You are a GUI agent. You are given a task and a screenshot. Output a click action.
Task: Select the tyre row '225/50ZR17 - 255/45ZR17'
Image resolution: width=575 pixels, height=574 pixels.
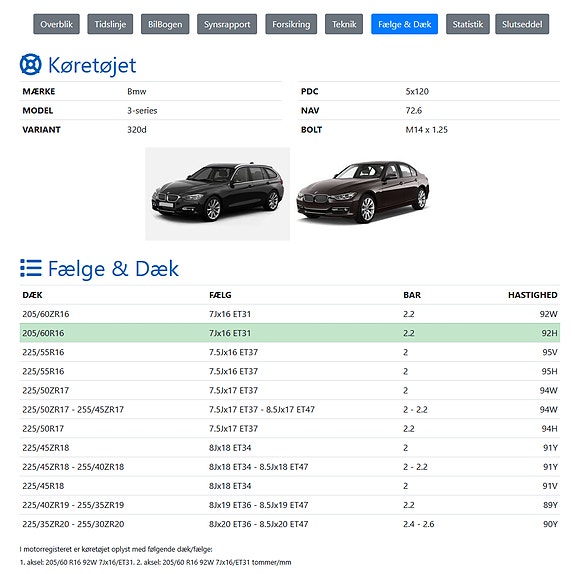[x=290, y=409]
